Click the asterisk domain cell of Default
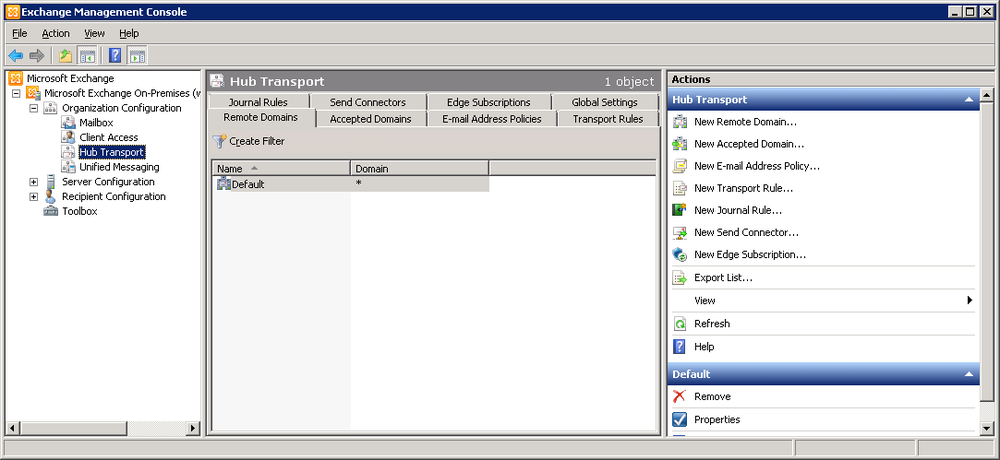1000x460 pixels. coord(420,184)
